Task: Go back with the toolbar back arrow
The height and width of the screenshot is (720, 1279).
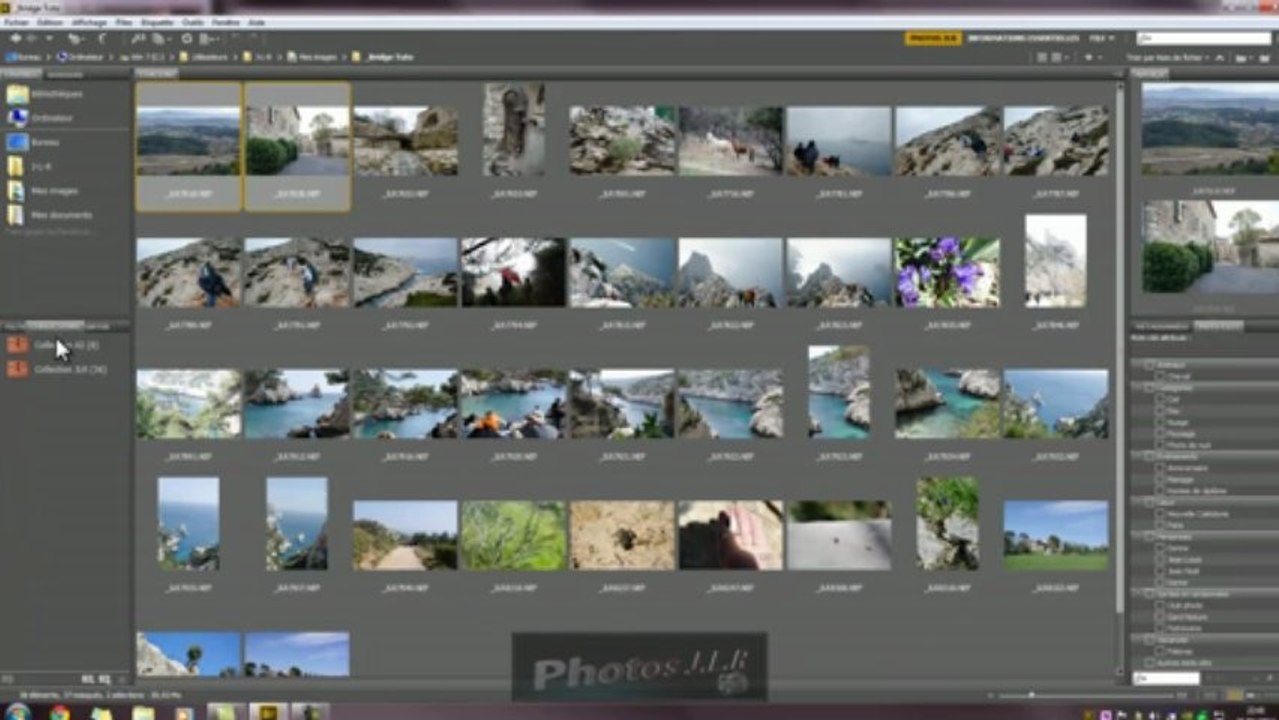Action: (x=16, y=39)
